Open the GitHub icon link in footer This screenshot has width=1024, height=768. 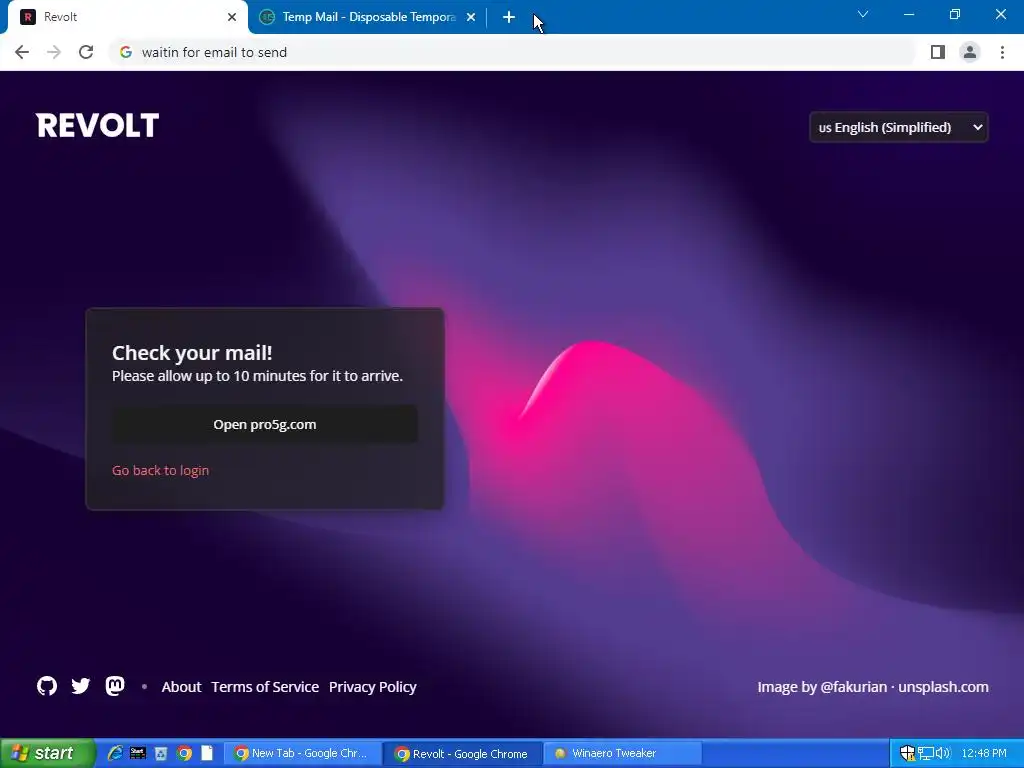click(46, 686)
